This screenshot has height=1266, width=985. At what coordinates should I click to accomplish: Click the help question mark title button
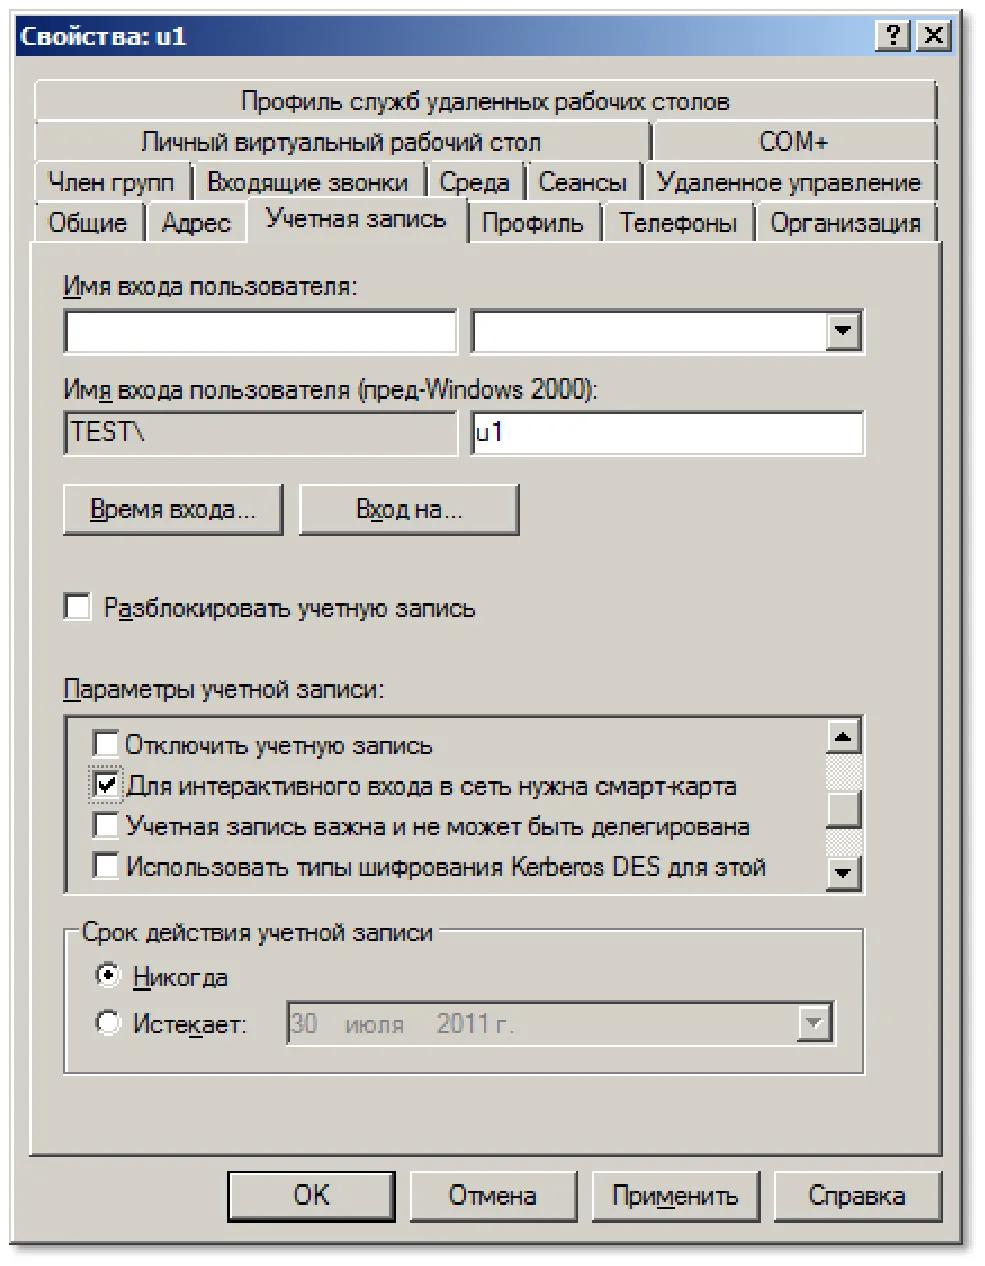tap(892, 36)
